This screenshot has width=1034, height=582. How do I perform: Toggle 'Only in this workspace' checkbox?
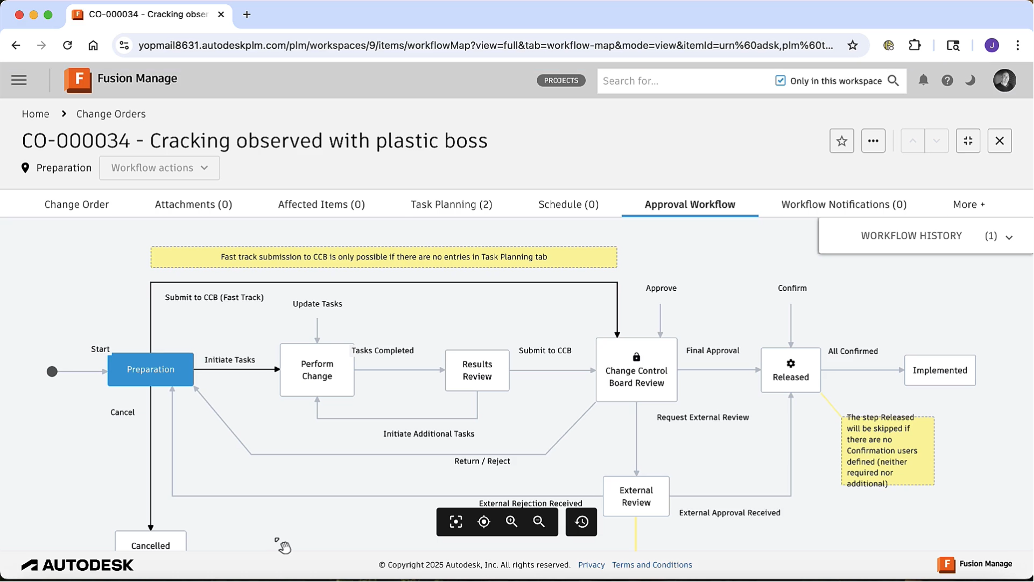(780, 80)
